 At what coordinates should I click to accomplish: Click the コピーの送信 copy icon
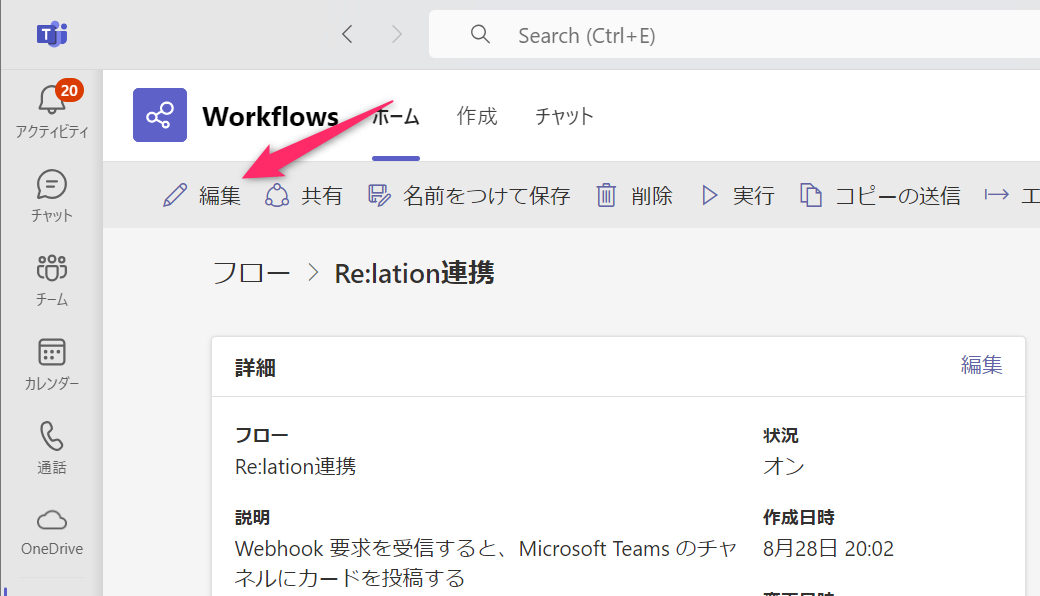[x=811, y=196]
